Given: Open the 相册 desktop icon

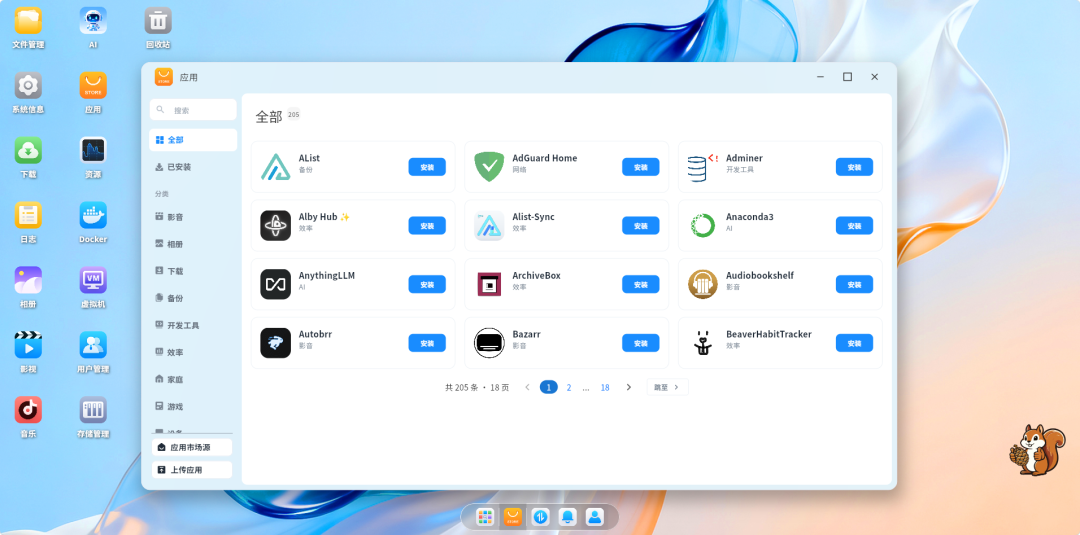Looking at the screenshot, I should 28,280.
